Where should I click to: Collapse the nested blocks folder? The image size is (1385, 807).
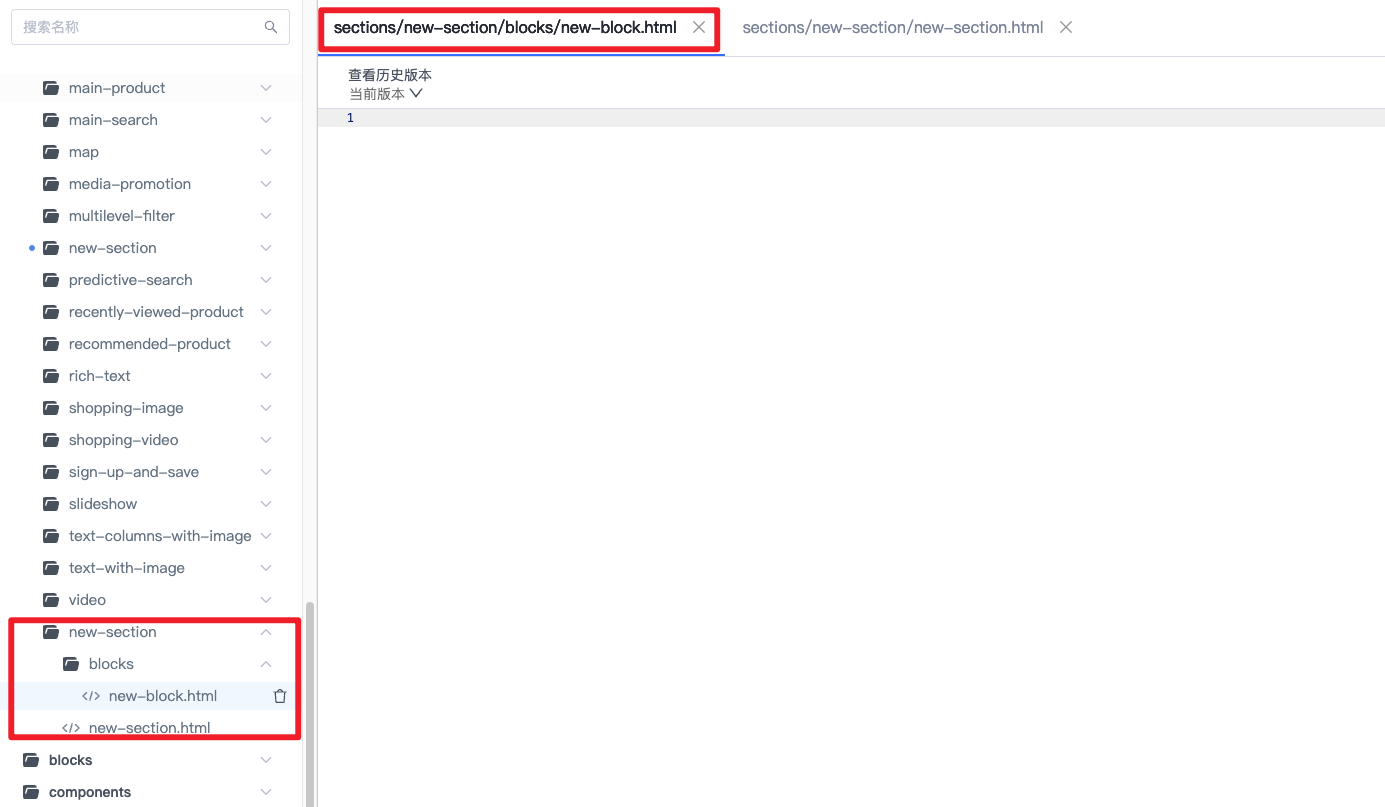click(266, 664)
